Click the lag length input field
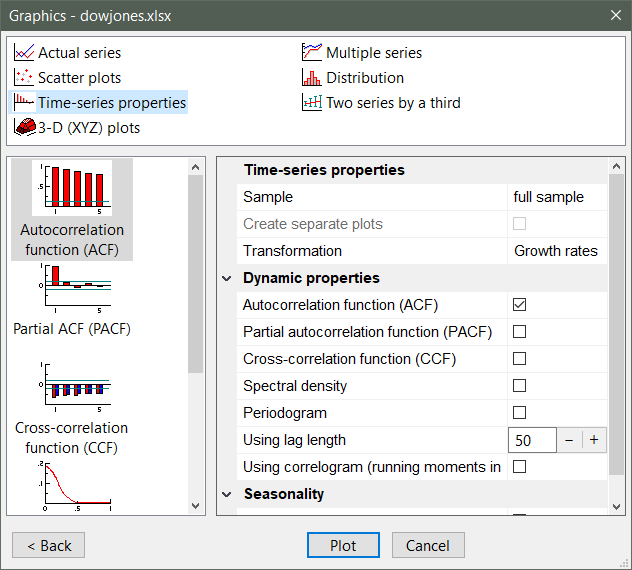Screen dimensions: 632x570 click(x=532, y=440)
